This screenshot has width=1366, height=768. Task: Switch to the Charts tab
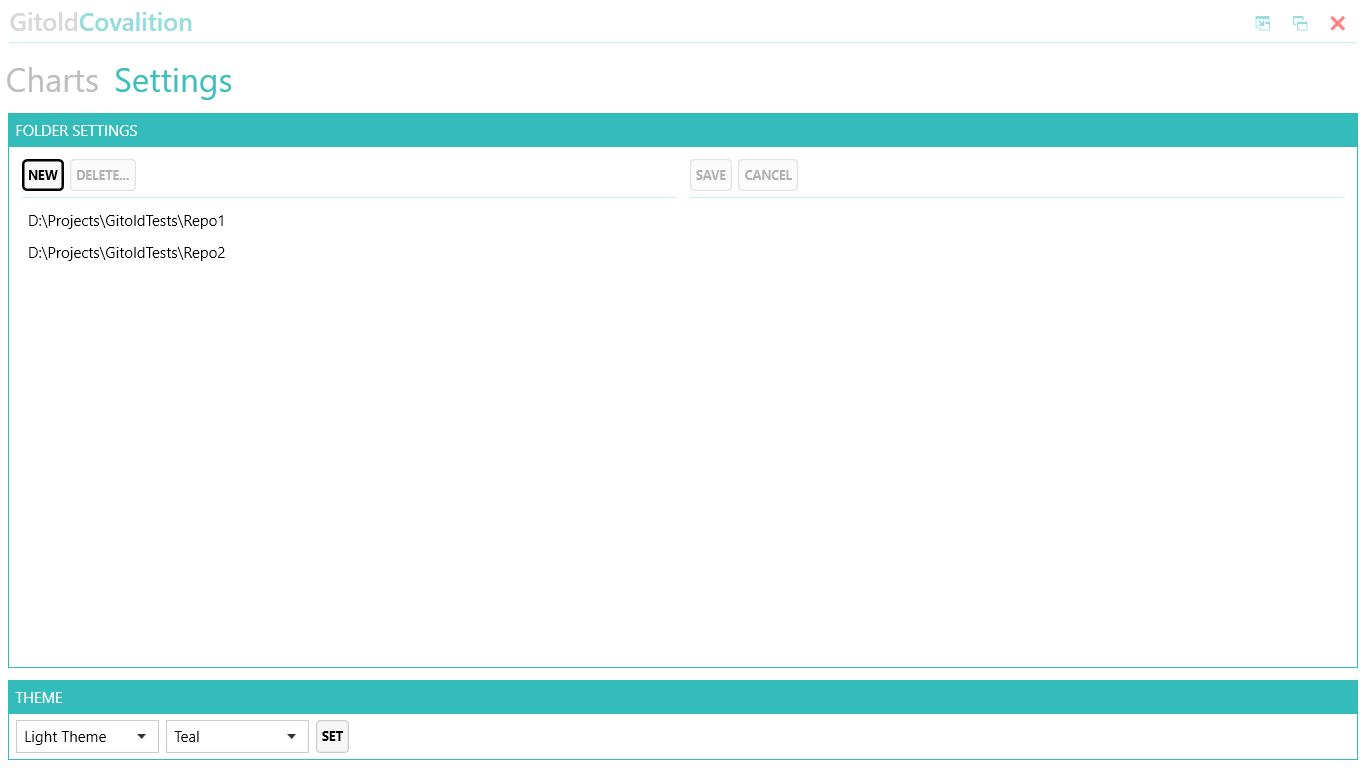[x=52, y=80]
